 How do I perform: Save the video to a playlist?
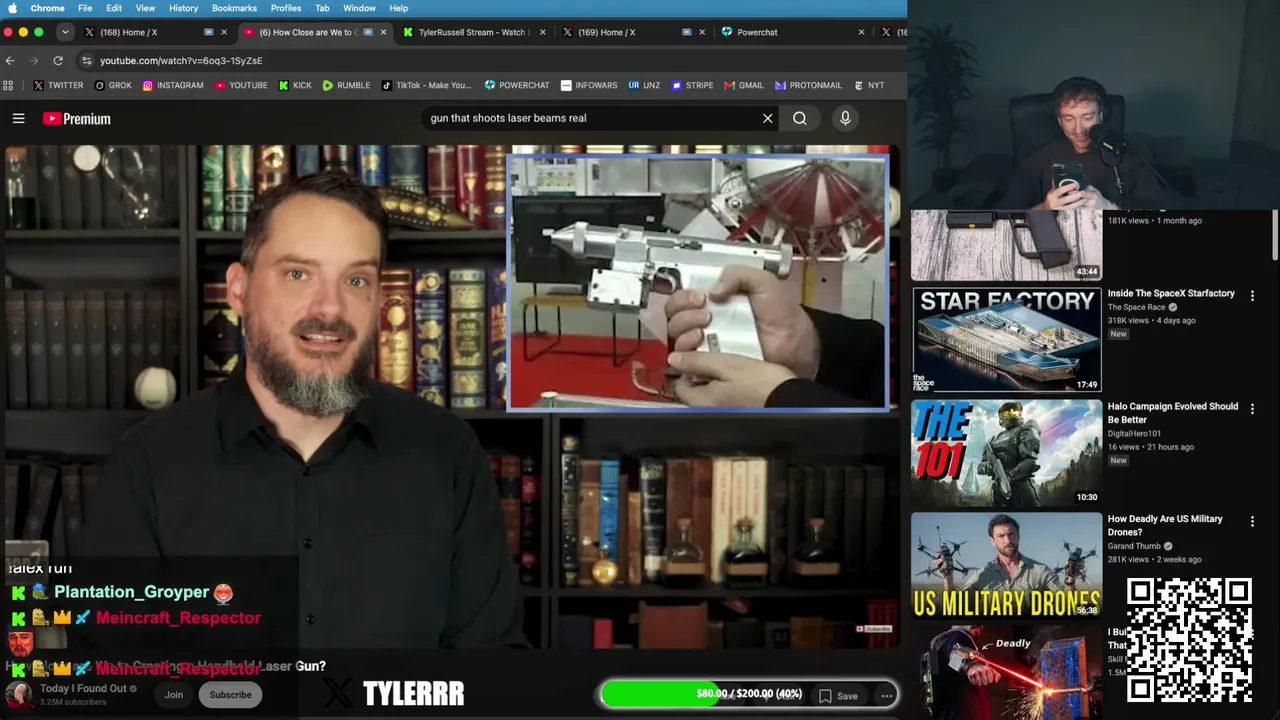click(838, 696)
